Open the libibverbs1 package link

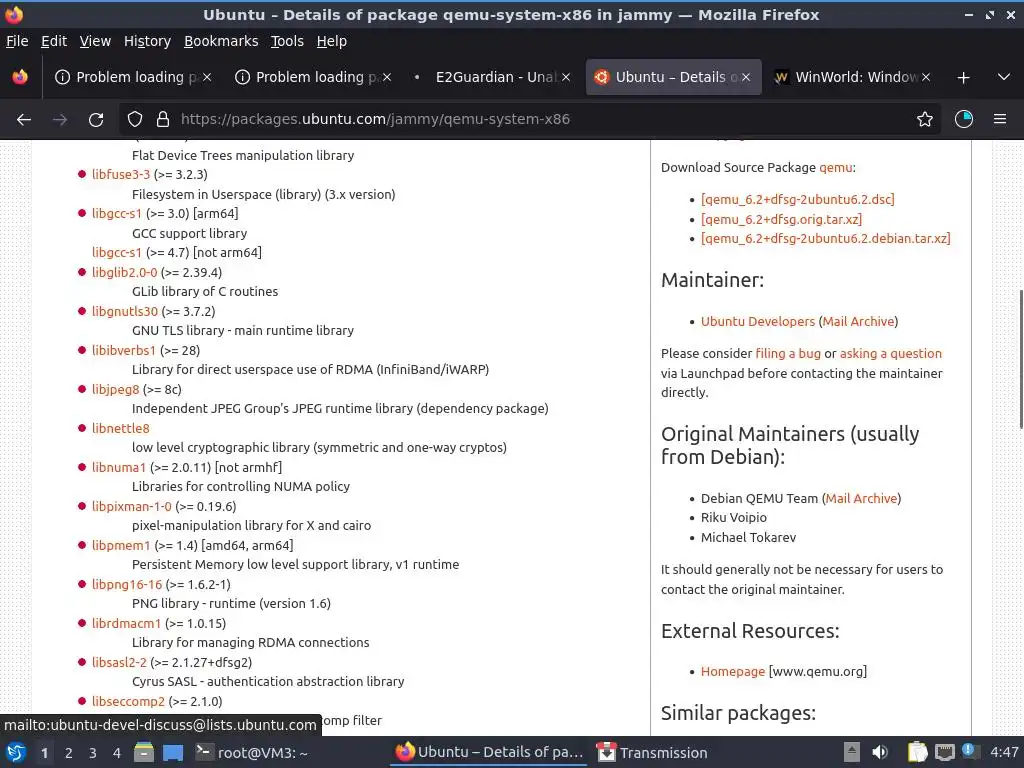tap(124, 351)
